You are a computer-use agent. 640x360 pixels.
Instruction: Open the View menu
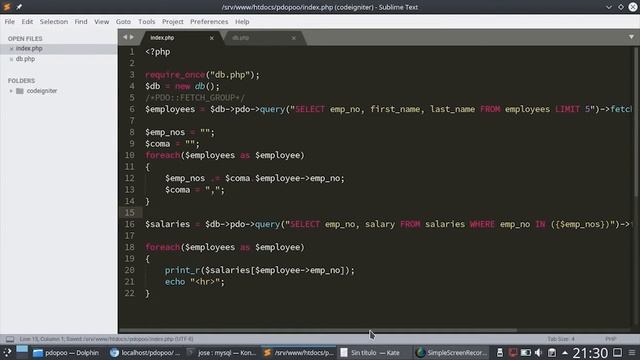coord(102,22)
